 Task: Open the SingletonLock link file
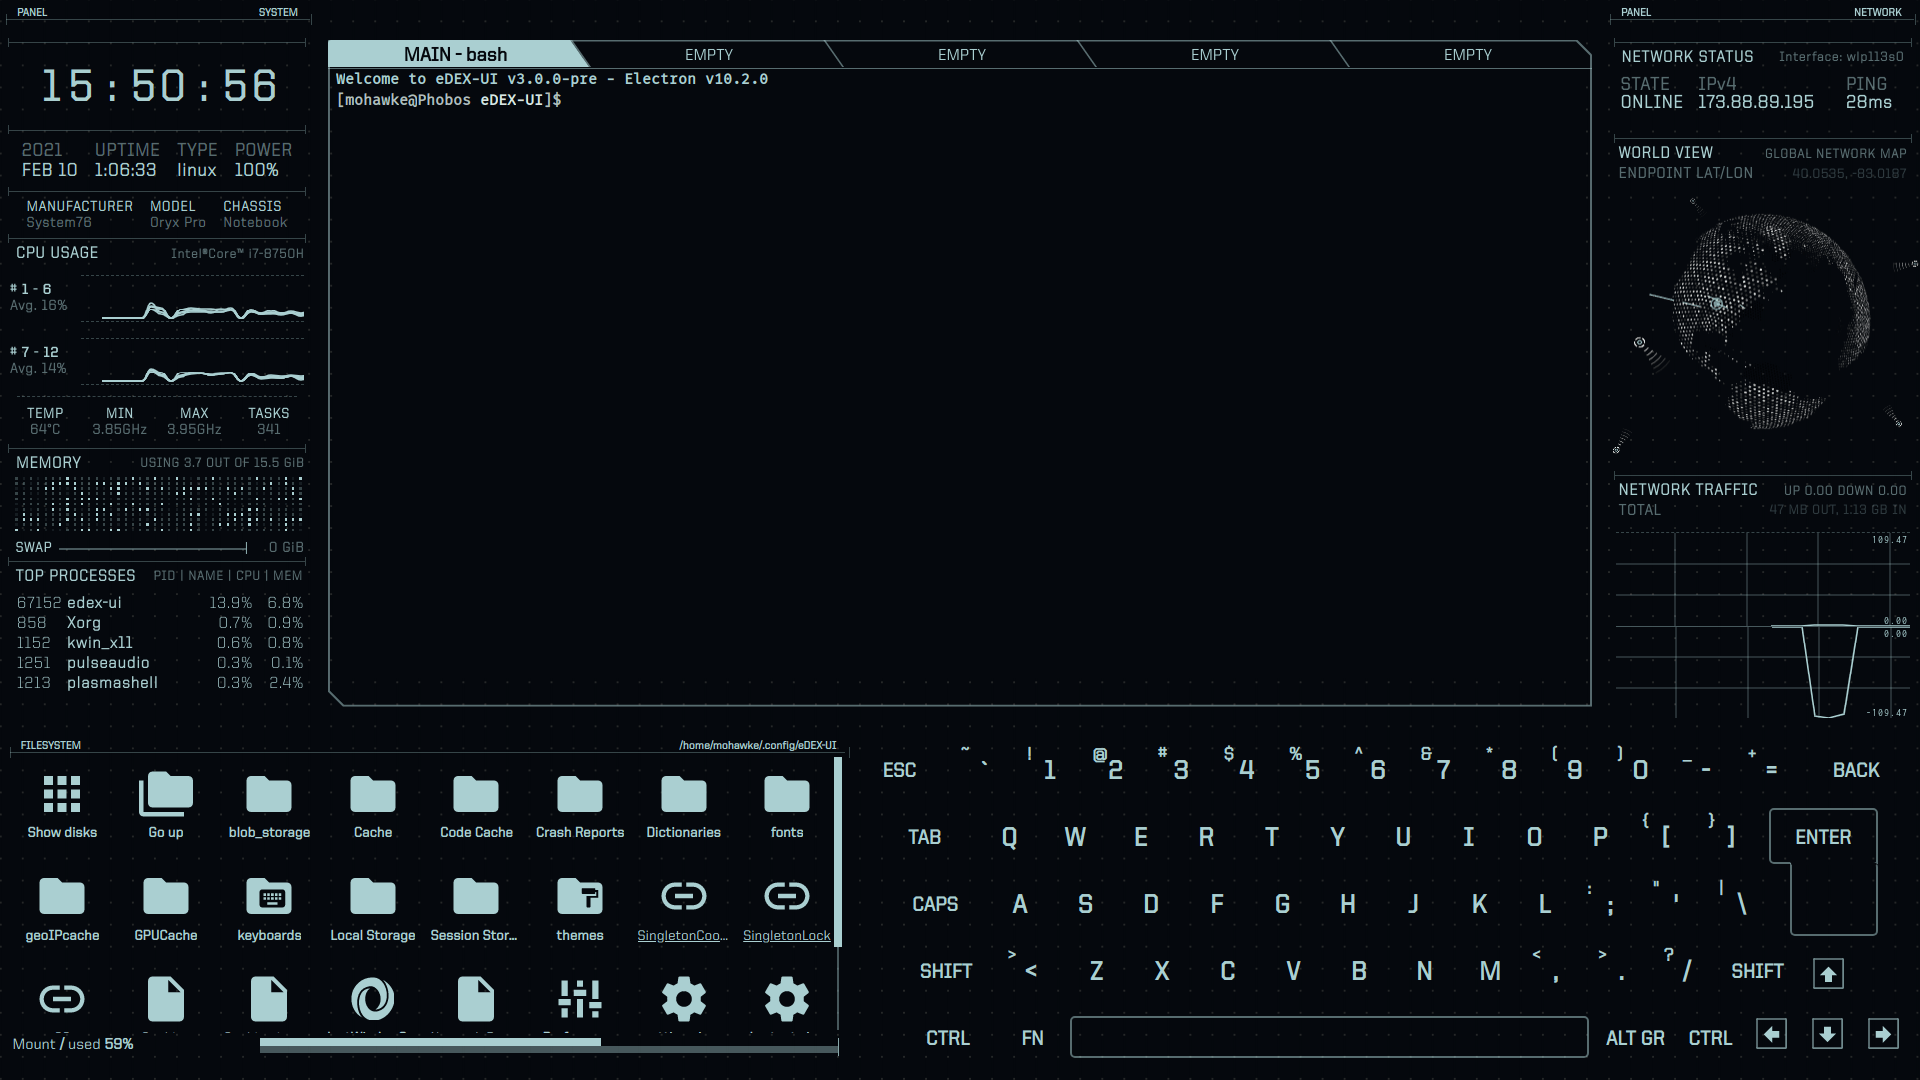point(787,898)
